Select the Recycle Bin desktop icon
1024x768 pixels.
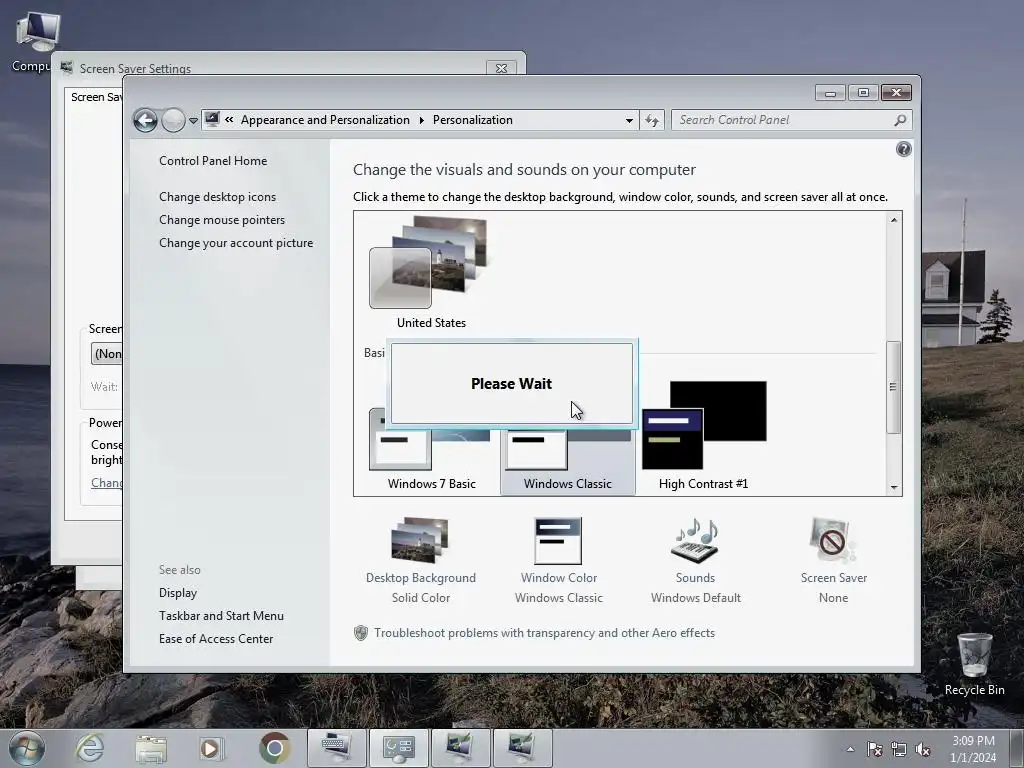tap(974, 664)
